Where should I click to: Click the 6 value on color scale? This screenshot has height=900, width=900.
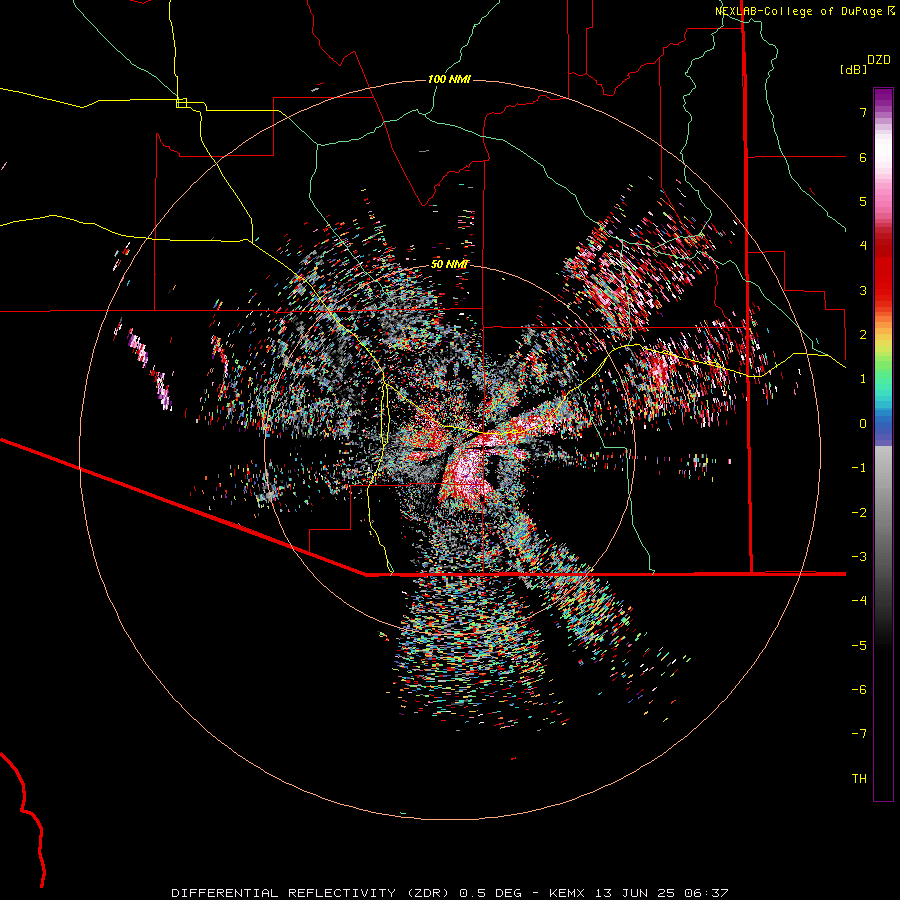pyautogui.click(x=863, y=157)
